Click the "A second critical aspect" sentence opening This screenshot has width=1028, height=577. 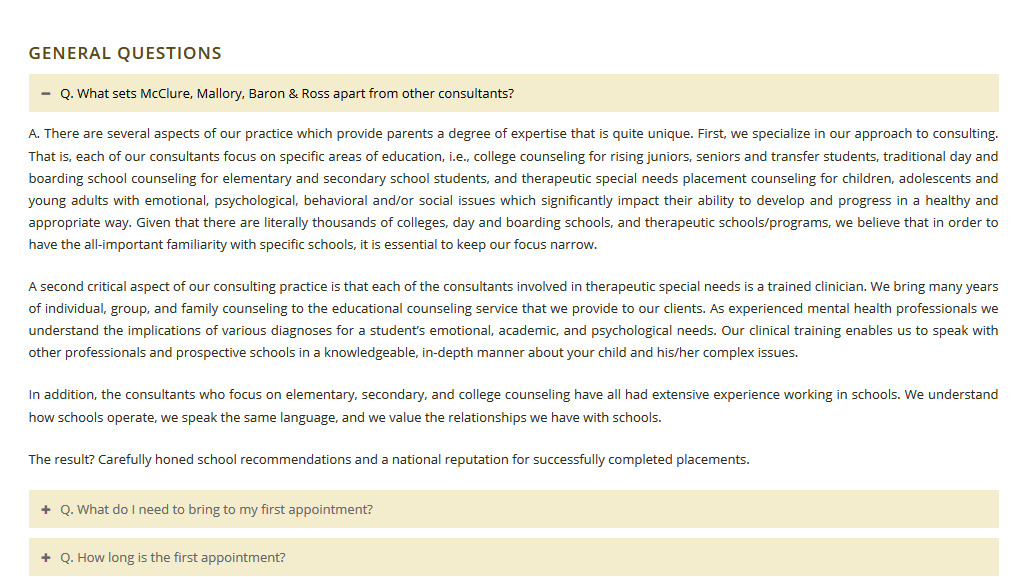(98, 287)
